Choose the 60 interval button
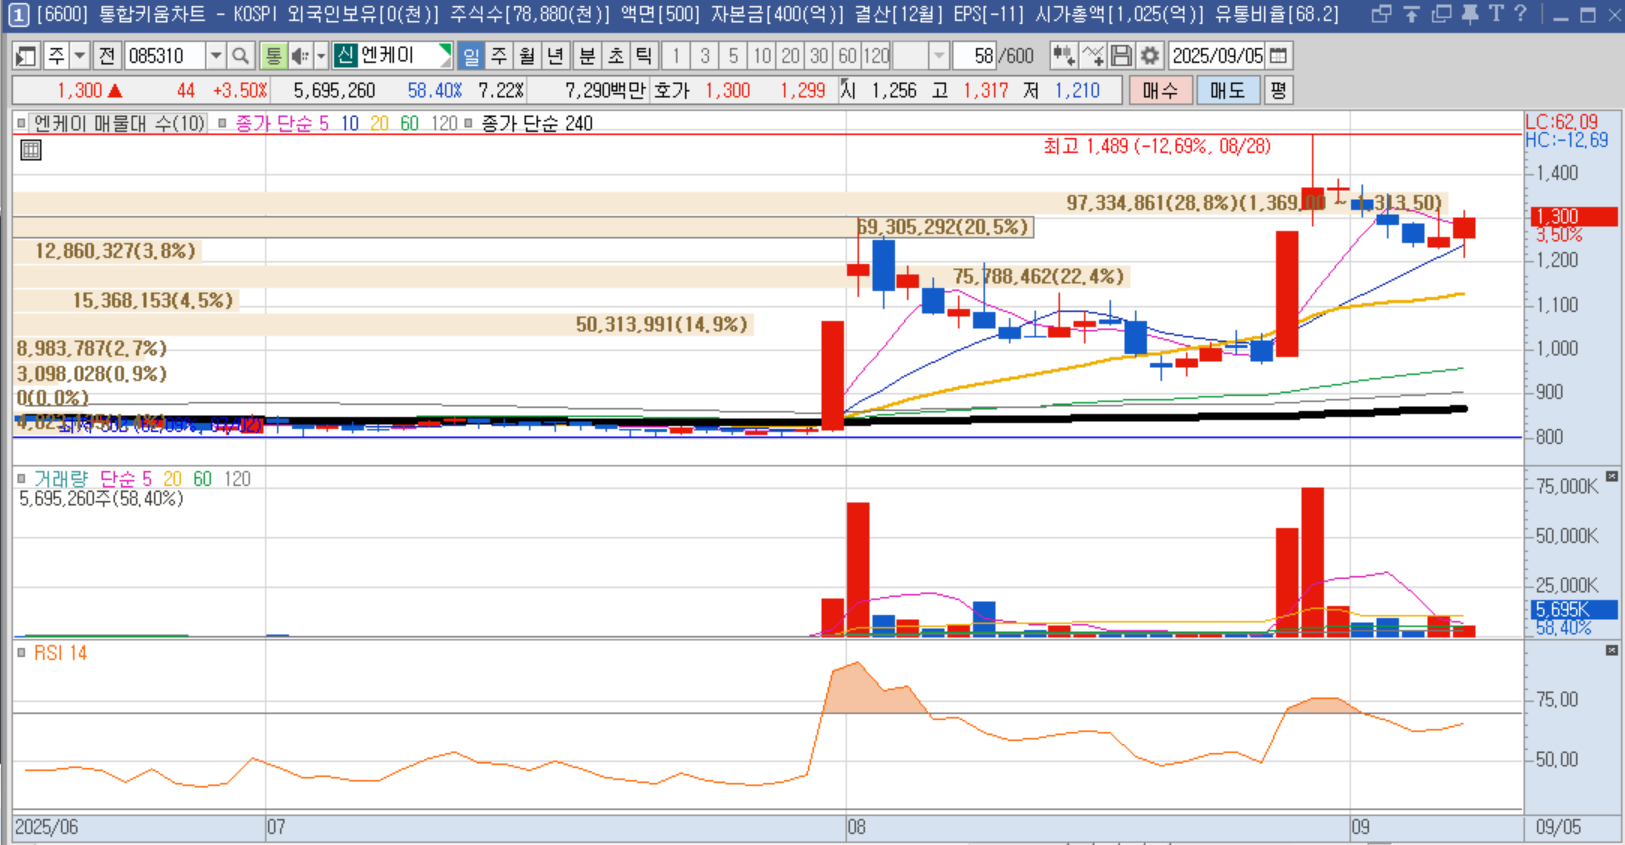 click(x=848, y=56)
